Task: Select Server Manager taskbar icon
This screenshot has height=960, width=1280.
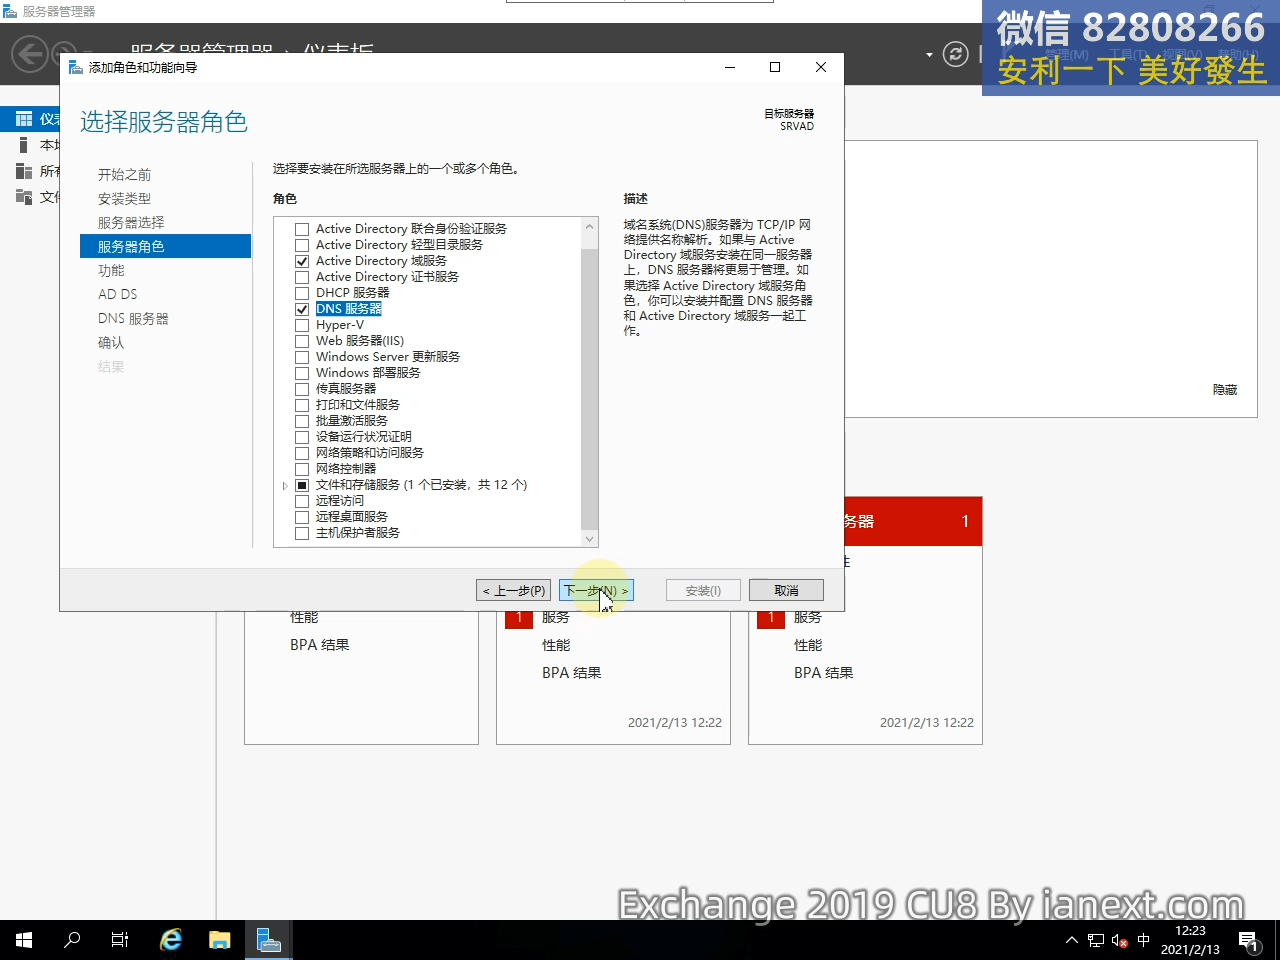Action: coord(269,940)
